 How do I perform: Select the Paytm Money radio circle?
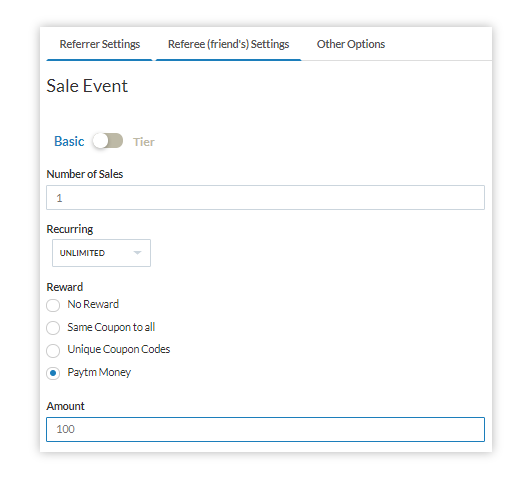click(53, 373)
